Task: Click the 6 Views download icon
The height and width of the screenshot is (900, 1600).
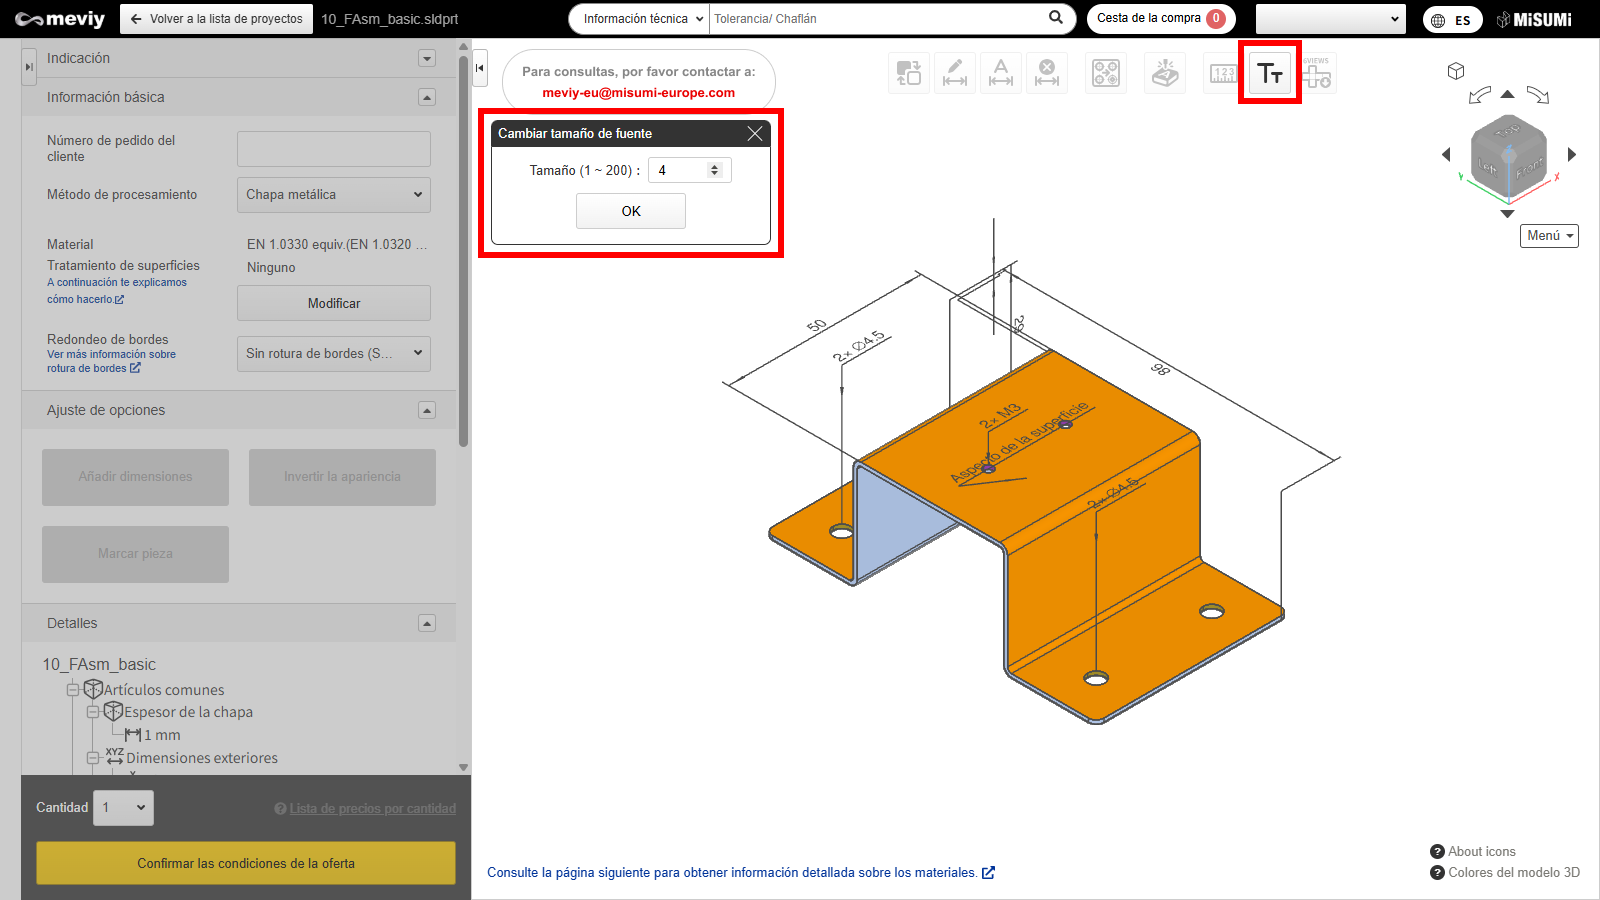Action: (1317, 73)
